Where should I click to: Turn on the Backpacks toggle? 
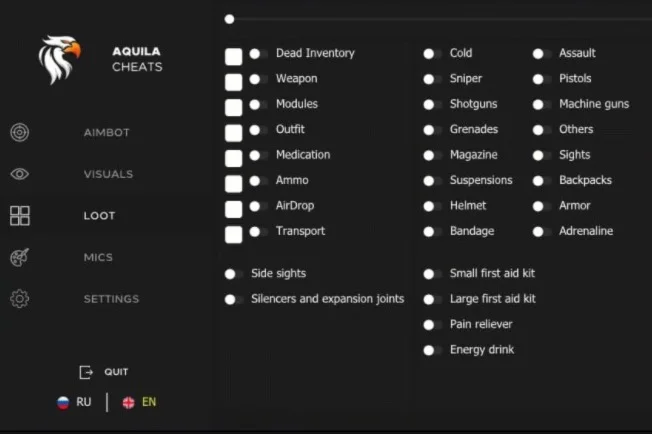pyautogui.click(x=541, y=181)
